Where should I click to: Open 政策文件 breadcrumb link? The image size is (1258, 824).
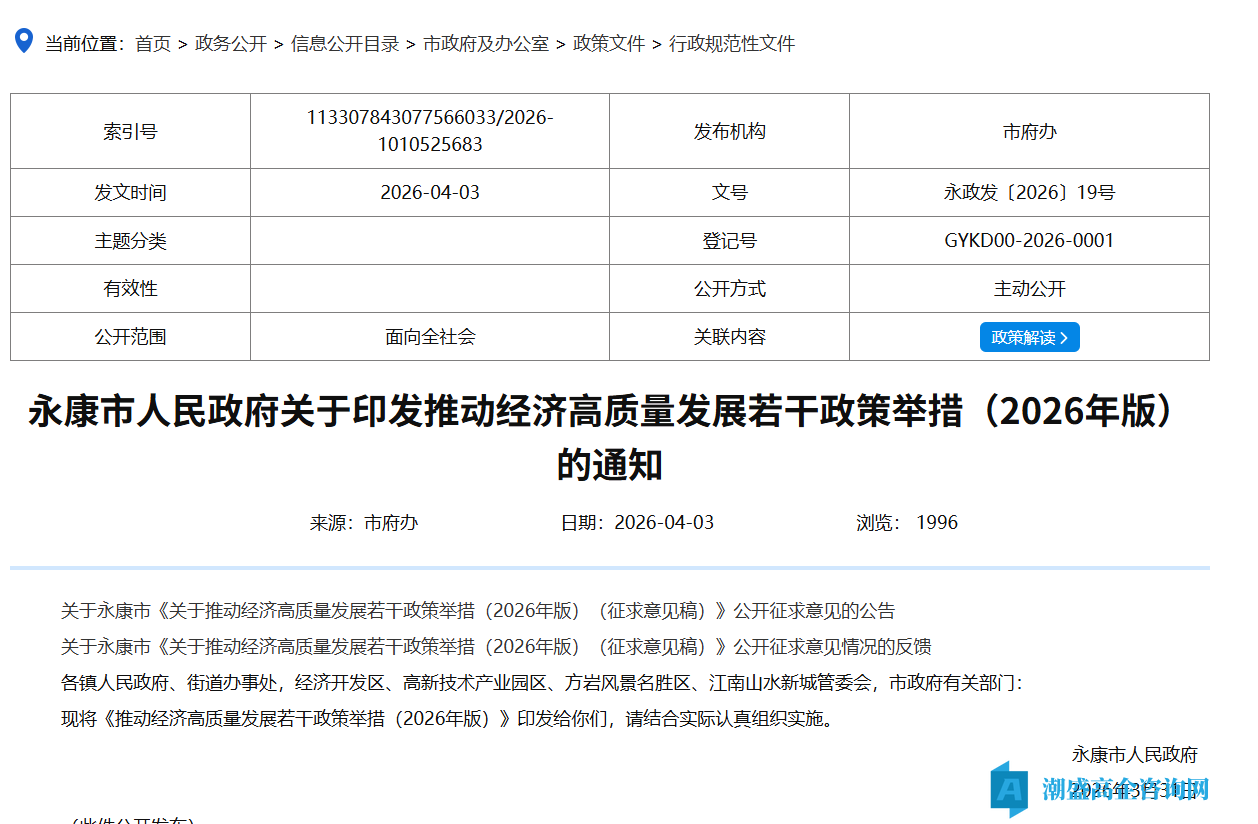[609, 44]
